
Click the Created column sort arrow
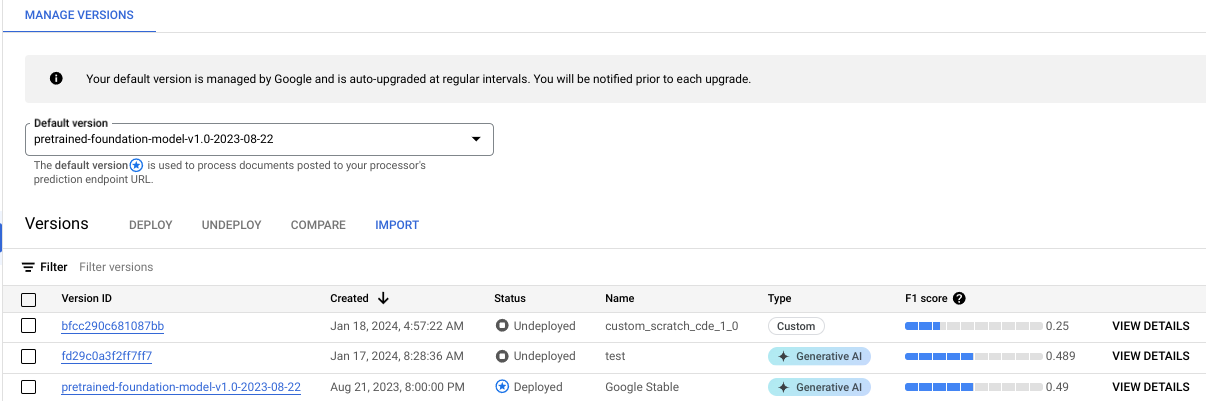383,298
